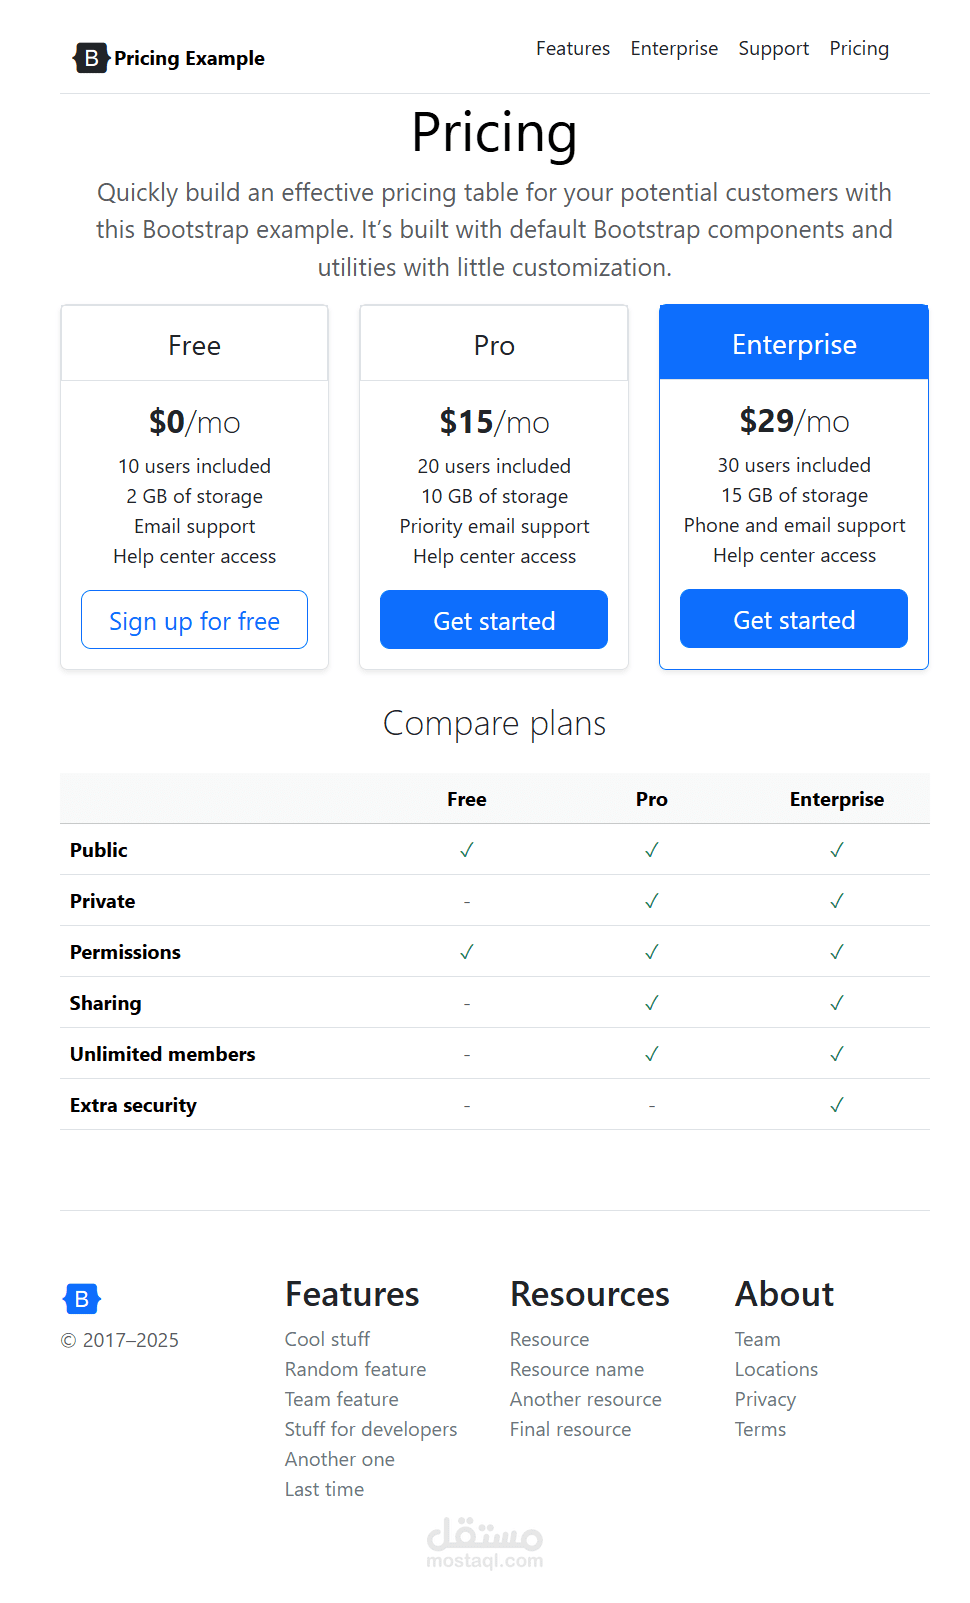This screenshot has height=1603, width=970.
Task: Open the Locations page link
Action: pos(776,1369)
